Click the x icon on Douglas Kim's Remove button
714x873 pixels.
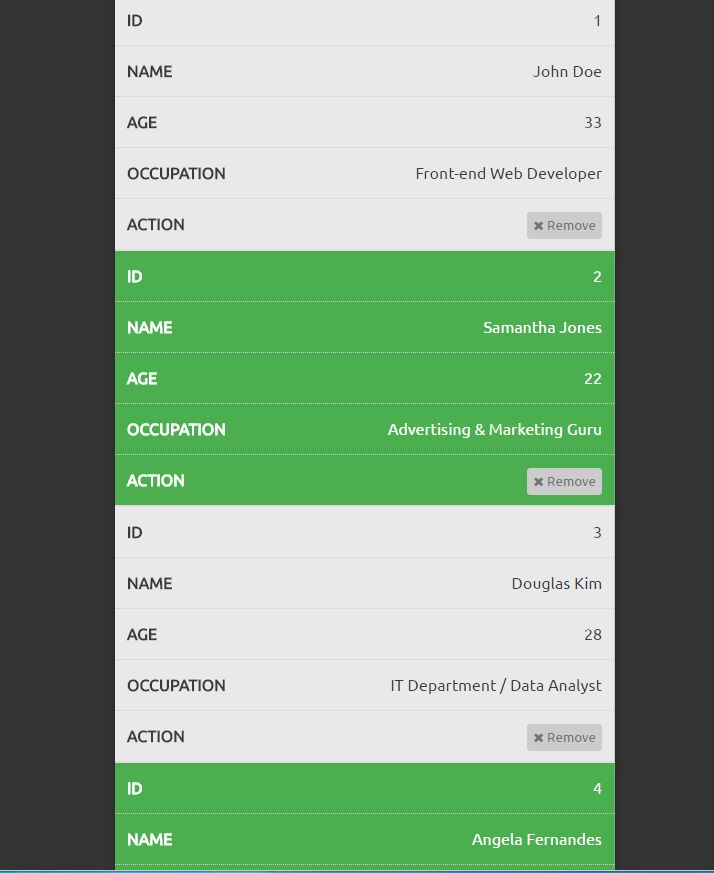[538, 738]
